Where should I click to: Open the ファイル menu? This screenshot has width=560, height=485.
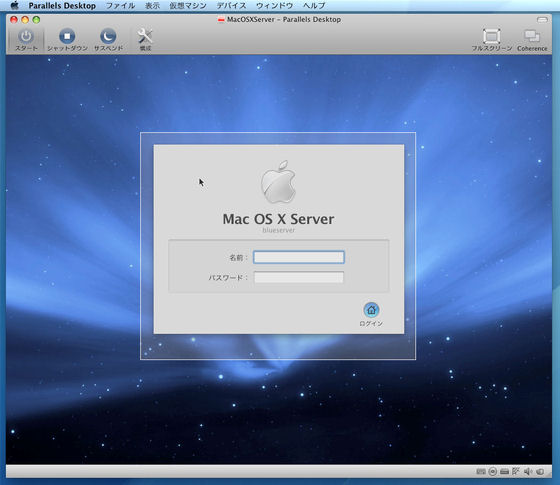[121, 6]
